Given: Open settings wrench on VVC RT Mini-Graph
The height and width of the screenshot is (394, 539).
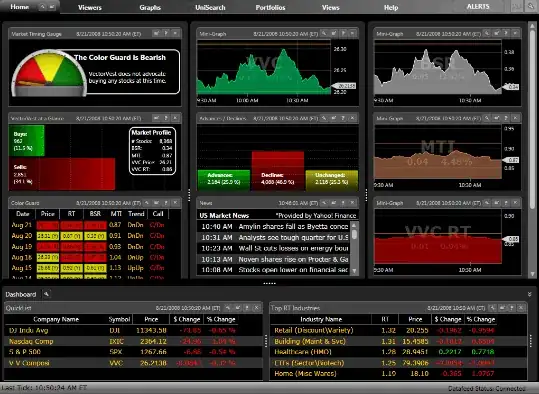Looking at the screenshot, I should [x=487, y=203].
